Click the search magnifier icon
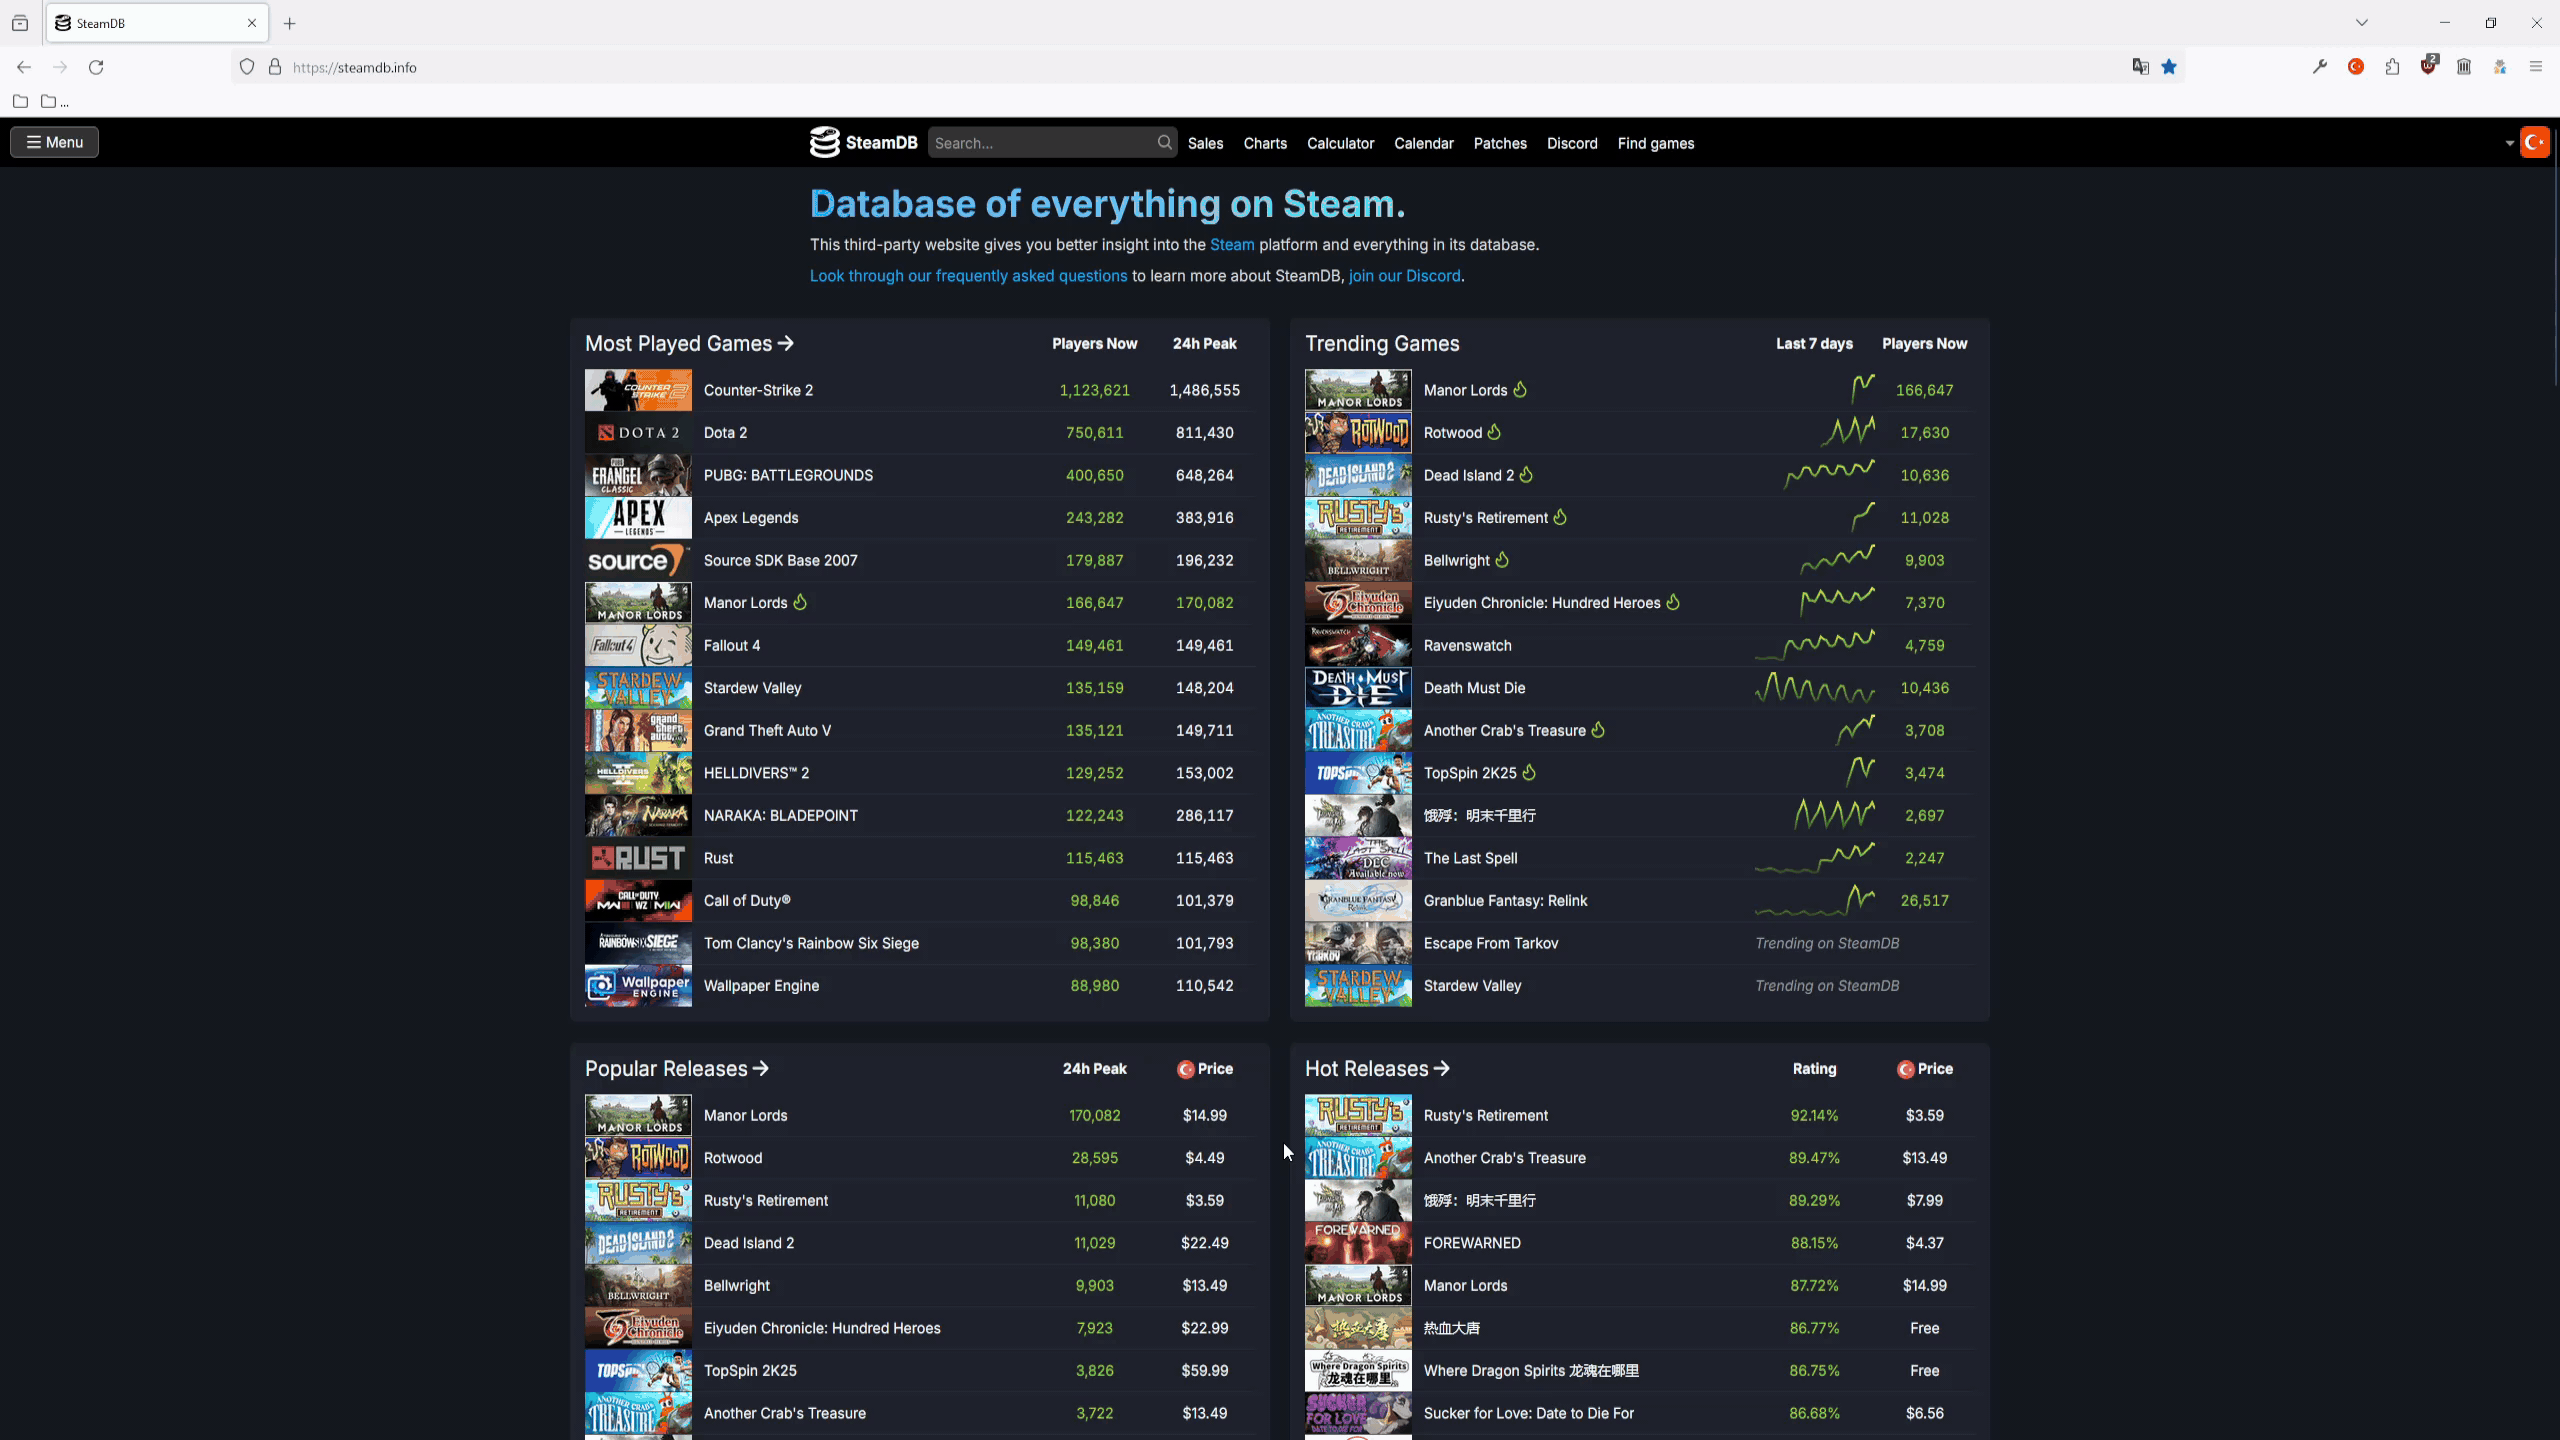 click(1164, 143)
